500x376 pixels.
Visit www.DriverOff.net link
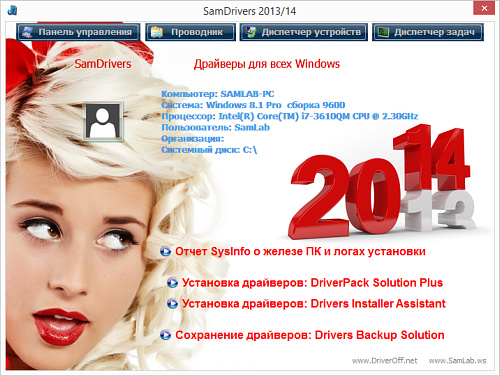[x=384, y=361]
